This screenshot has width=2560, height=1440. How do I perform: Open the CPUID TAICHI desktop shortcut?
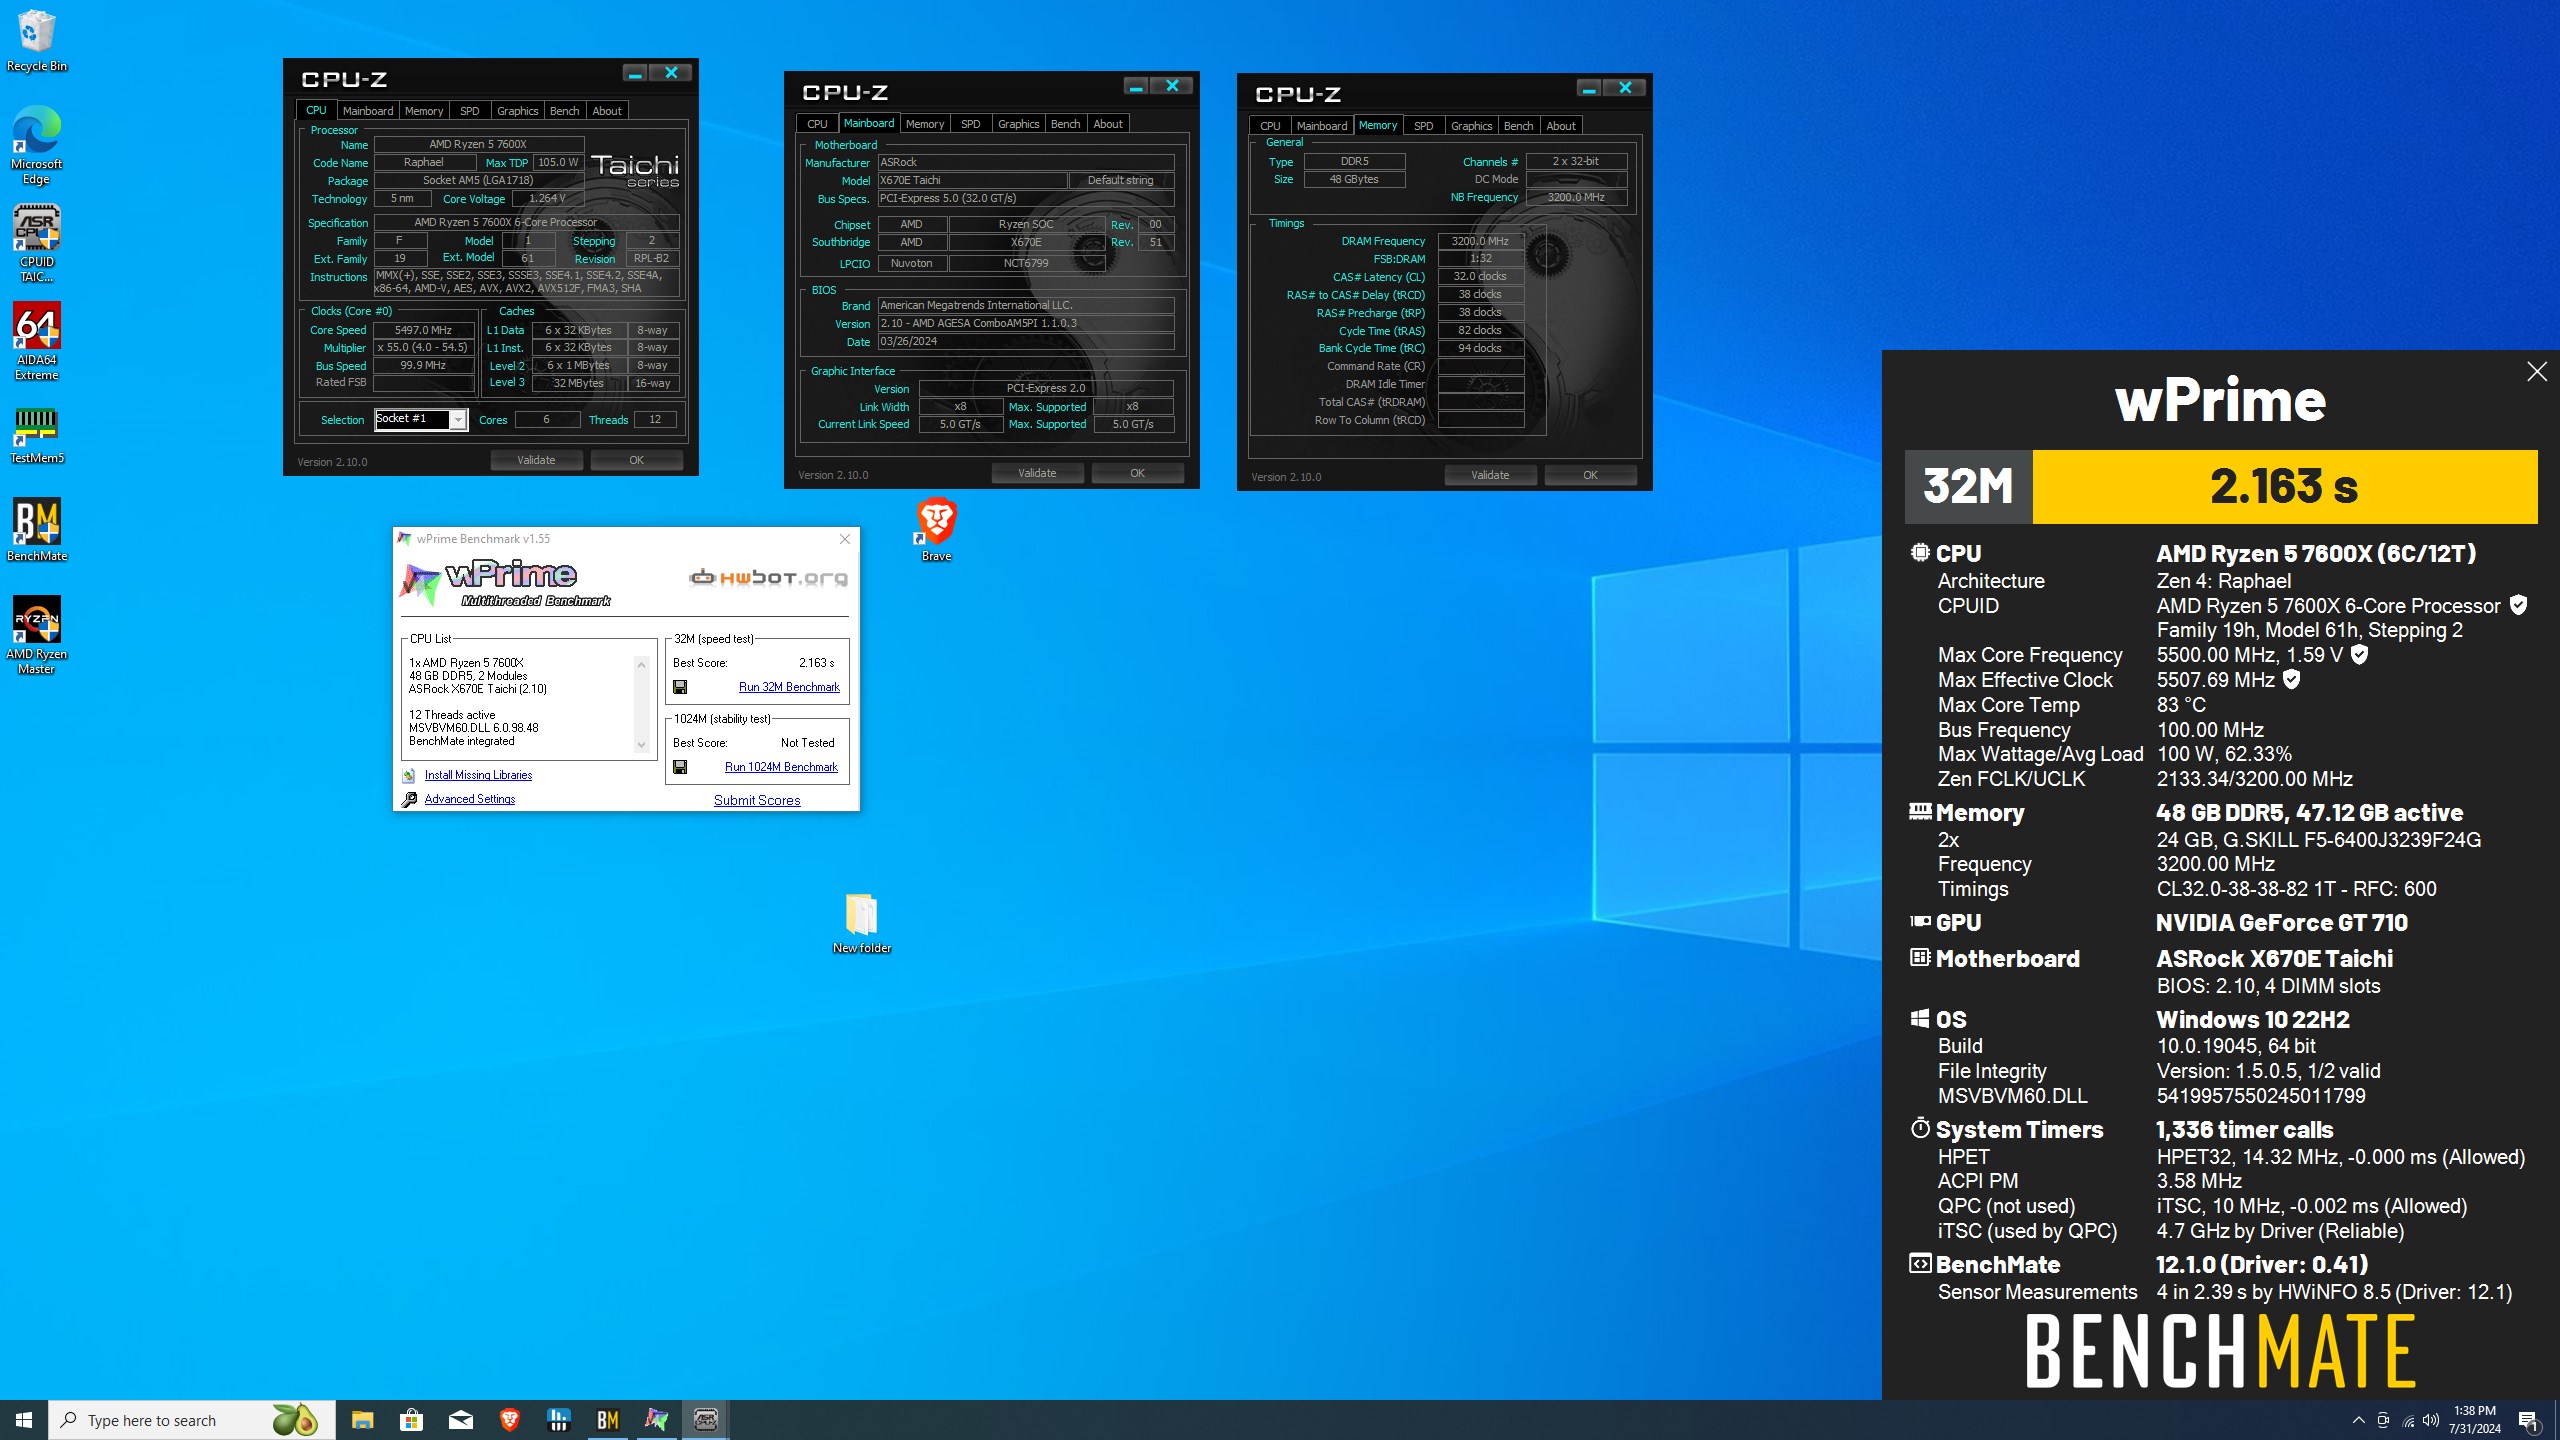[x=36, y=244]
